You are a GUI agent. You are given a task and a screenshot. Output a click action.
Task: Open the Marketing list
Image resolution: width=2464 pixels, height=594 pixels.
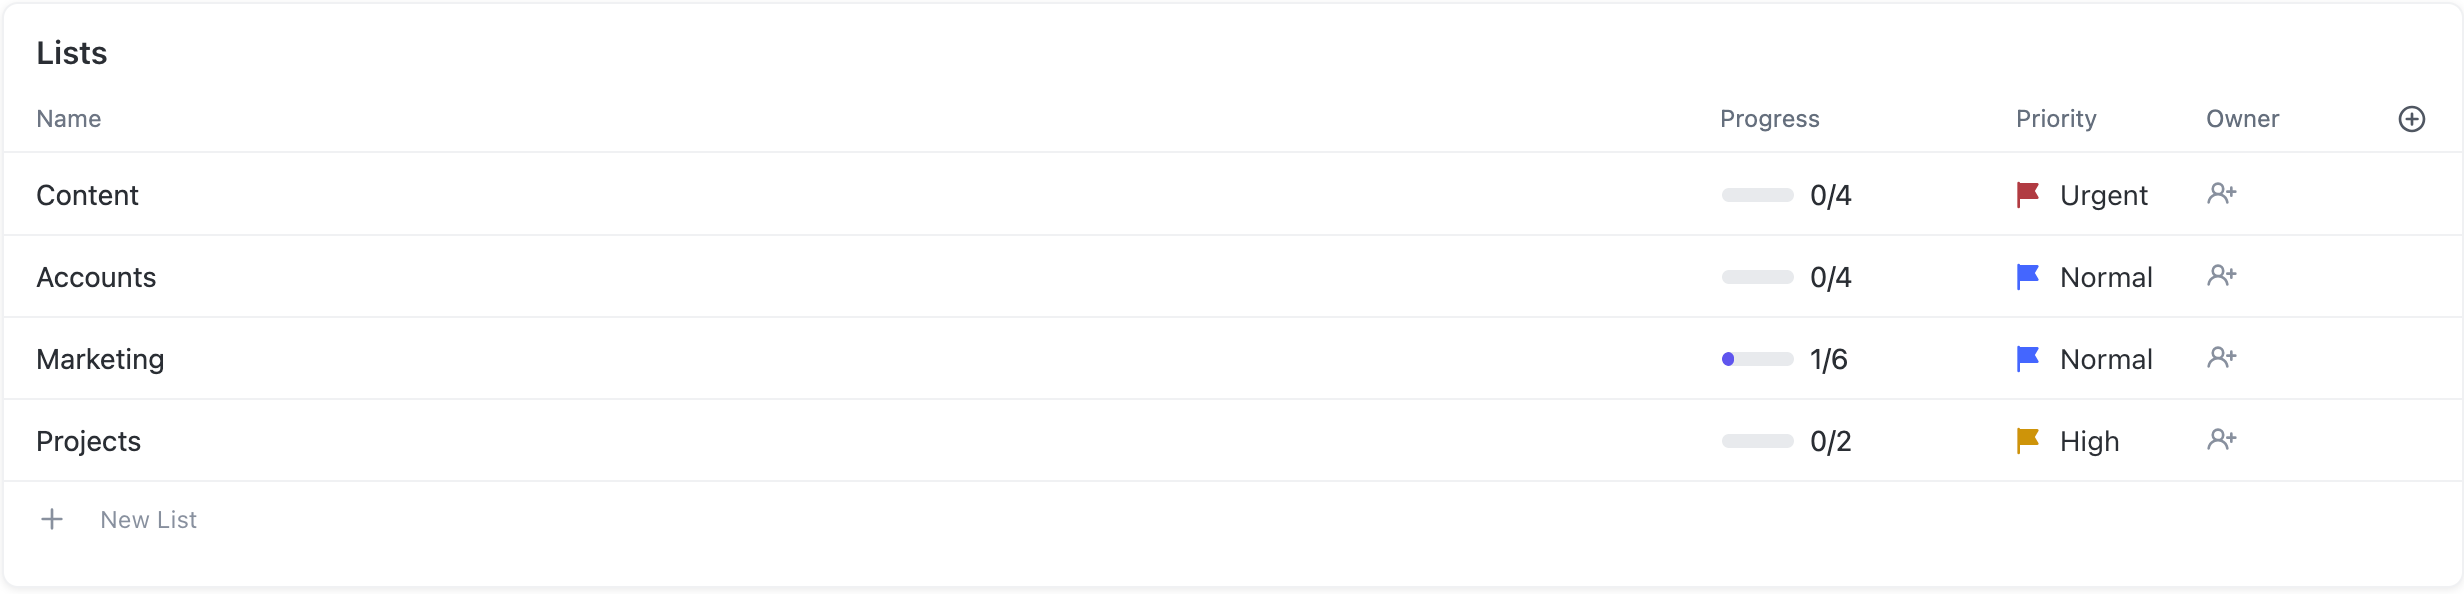pyautogui.click(x=100, y=359)
